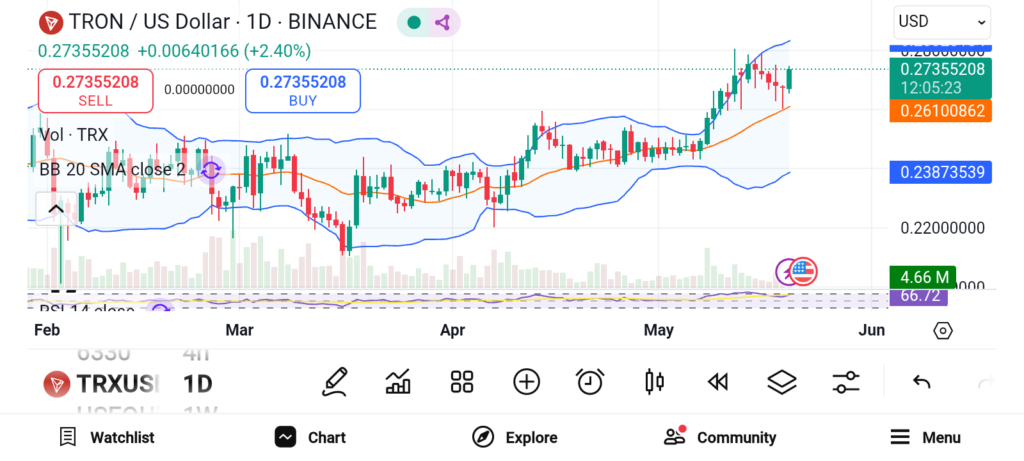This screenshot has width=1024, height=461.
Task: Switch to the Watchlist tab
Action: [106, 437]
